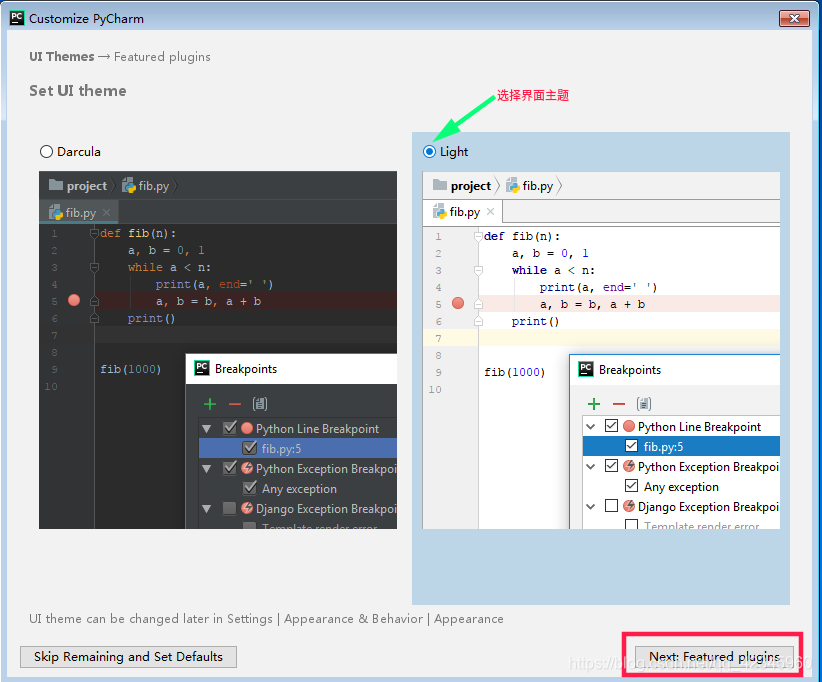Click the Darcula preview project folder icon
The height and width of the screenshot is (682, 822).
tap(56, 185)
